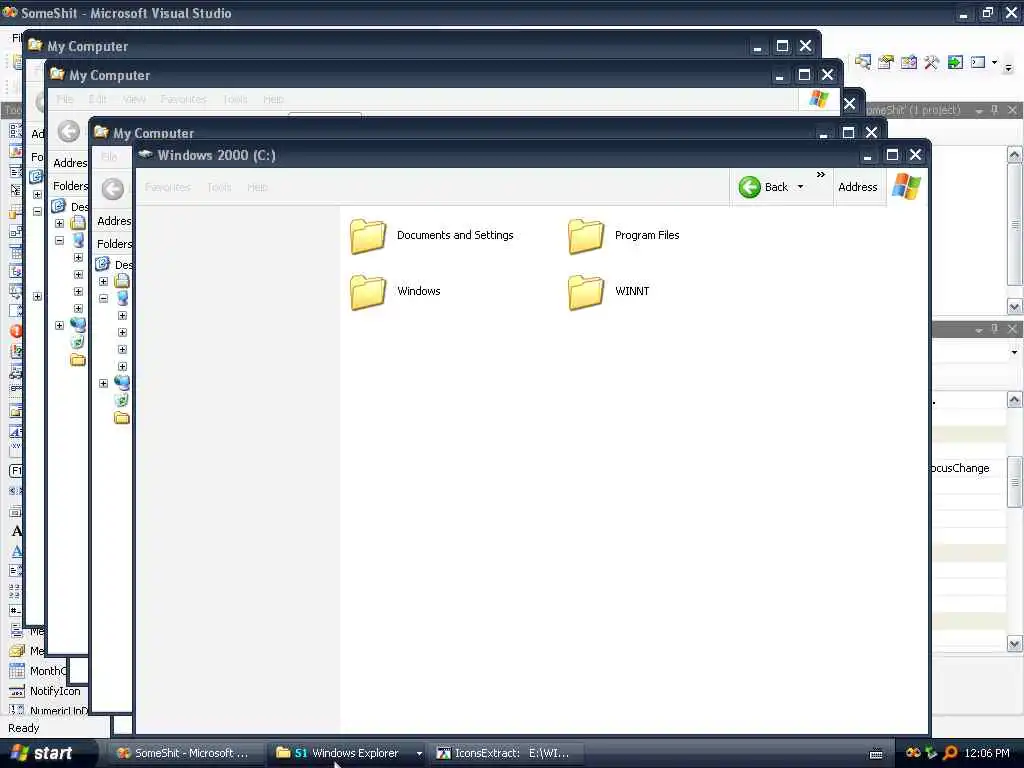1024x768 pixels.
Task: Click the Windows 2000 (C:) title bar drive icon
Action: [x=145, y=155]
